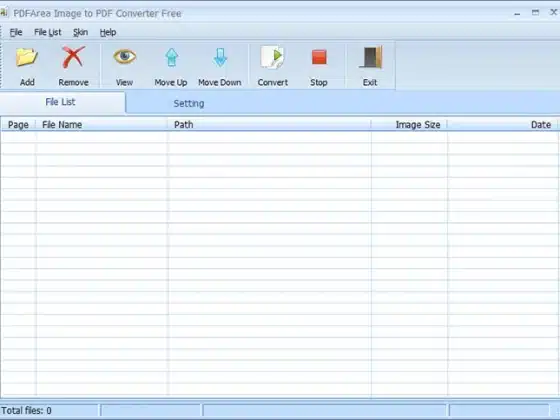
Task: Sort by the Page column header
Action: click(x=18, y=125)
